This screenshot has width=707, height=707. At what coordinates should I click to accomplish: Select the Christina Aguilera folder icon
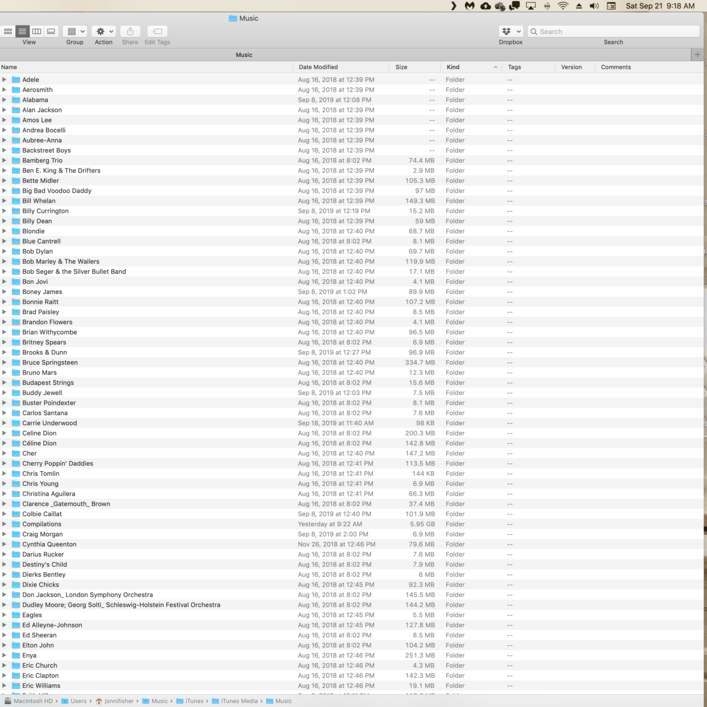tap(16, 494)
